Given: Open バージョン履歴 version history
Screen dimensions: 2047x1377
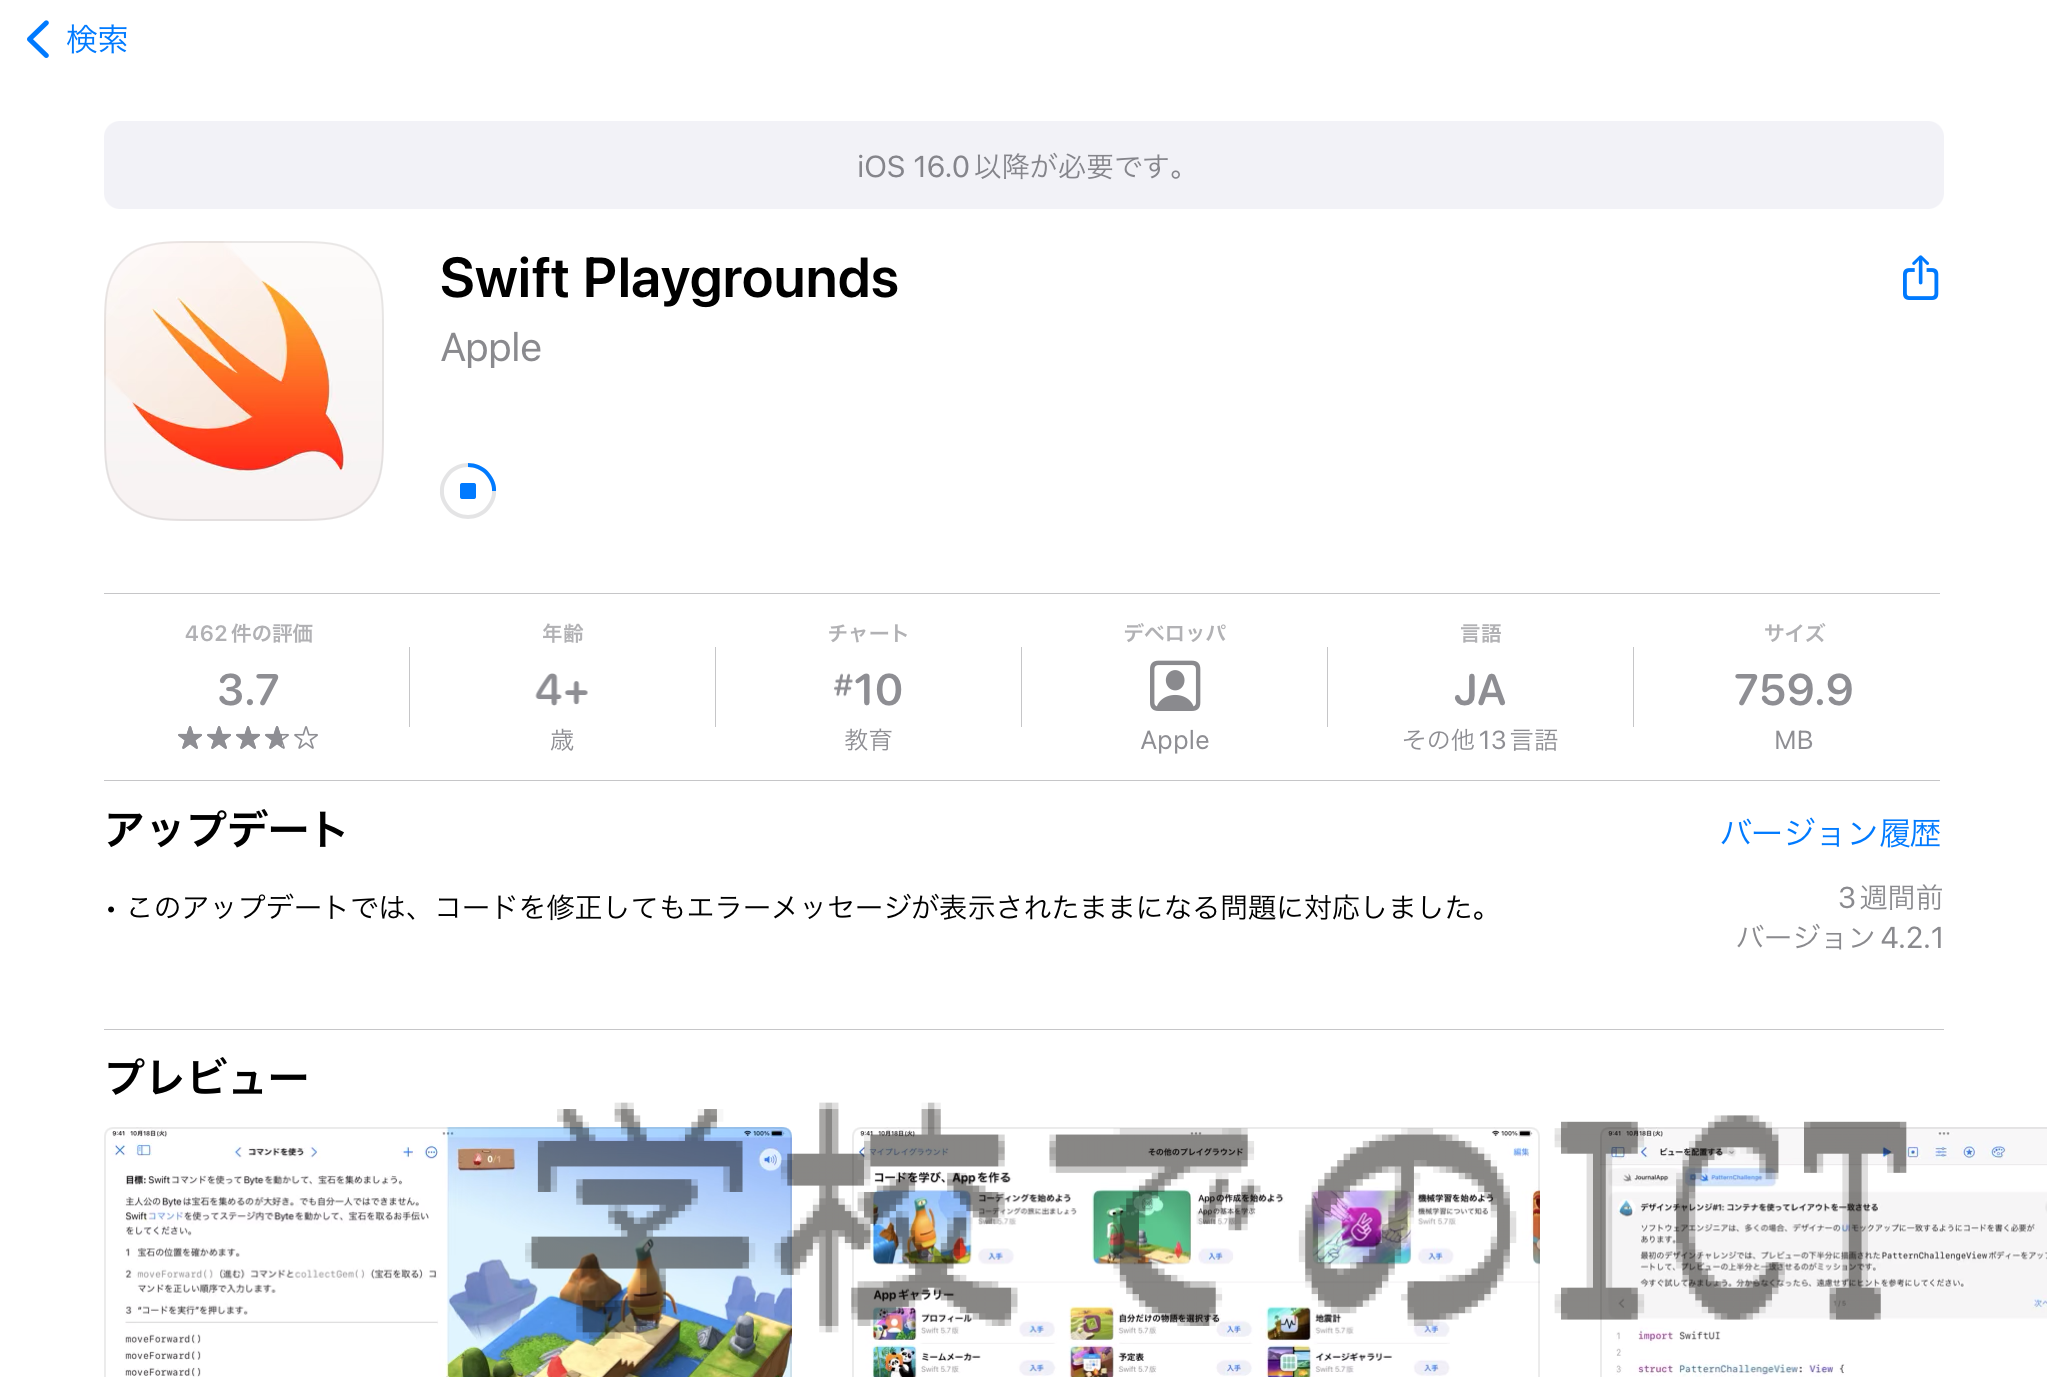Looking at the screenshot, I should (1830, 832).
